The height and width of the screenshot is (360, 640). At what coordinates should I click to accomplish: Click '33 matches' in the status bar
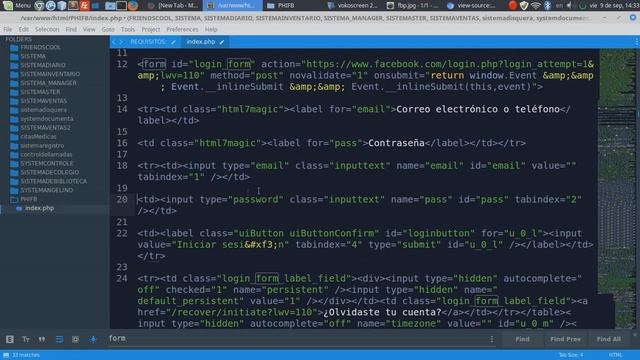point(26,355)
